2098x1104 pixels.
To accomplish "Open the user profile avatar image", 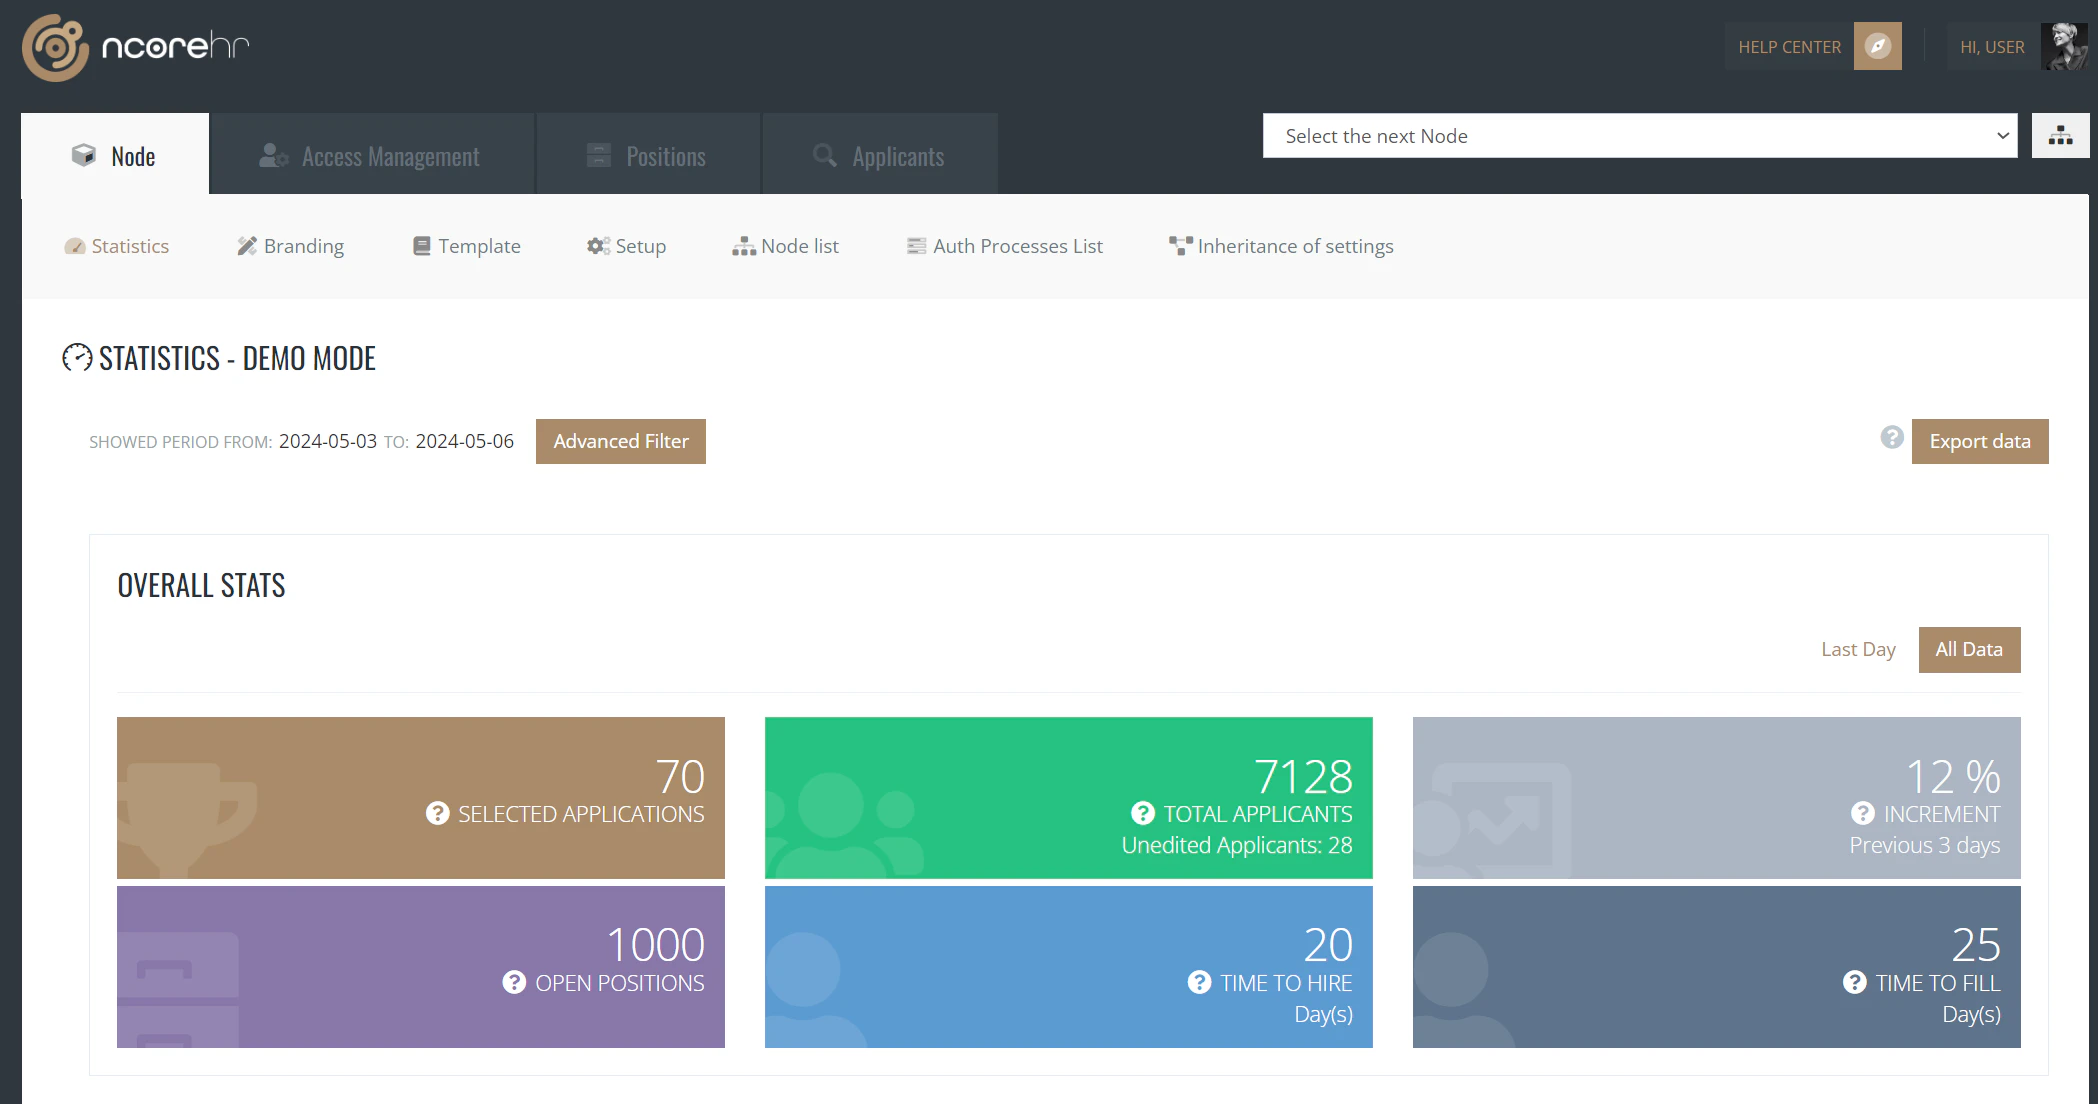I will [x=2063, y=46].
